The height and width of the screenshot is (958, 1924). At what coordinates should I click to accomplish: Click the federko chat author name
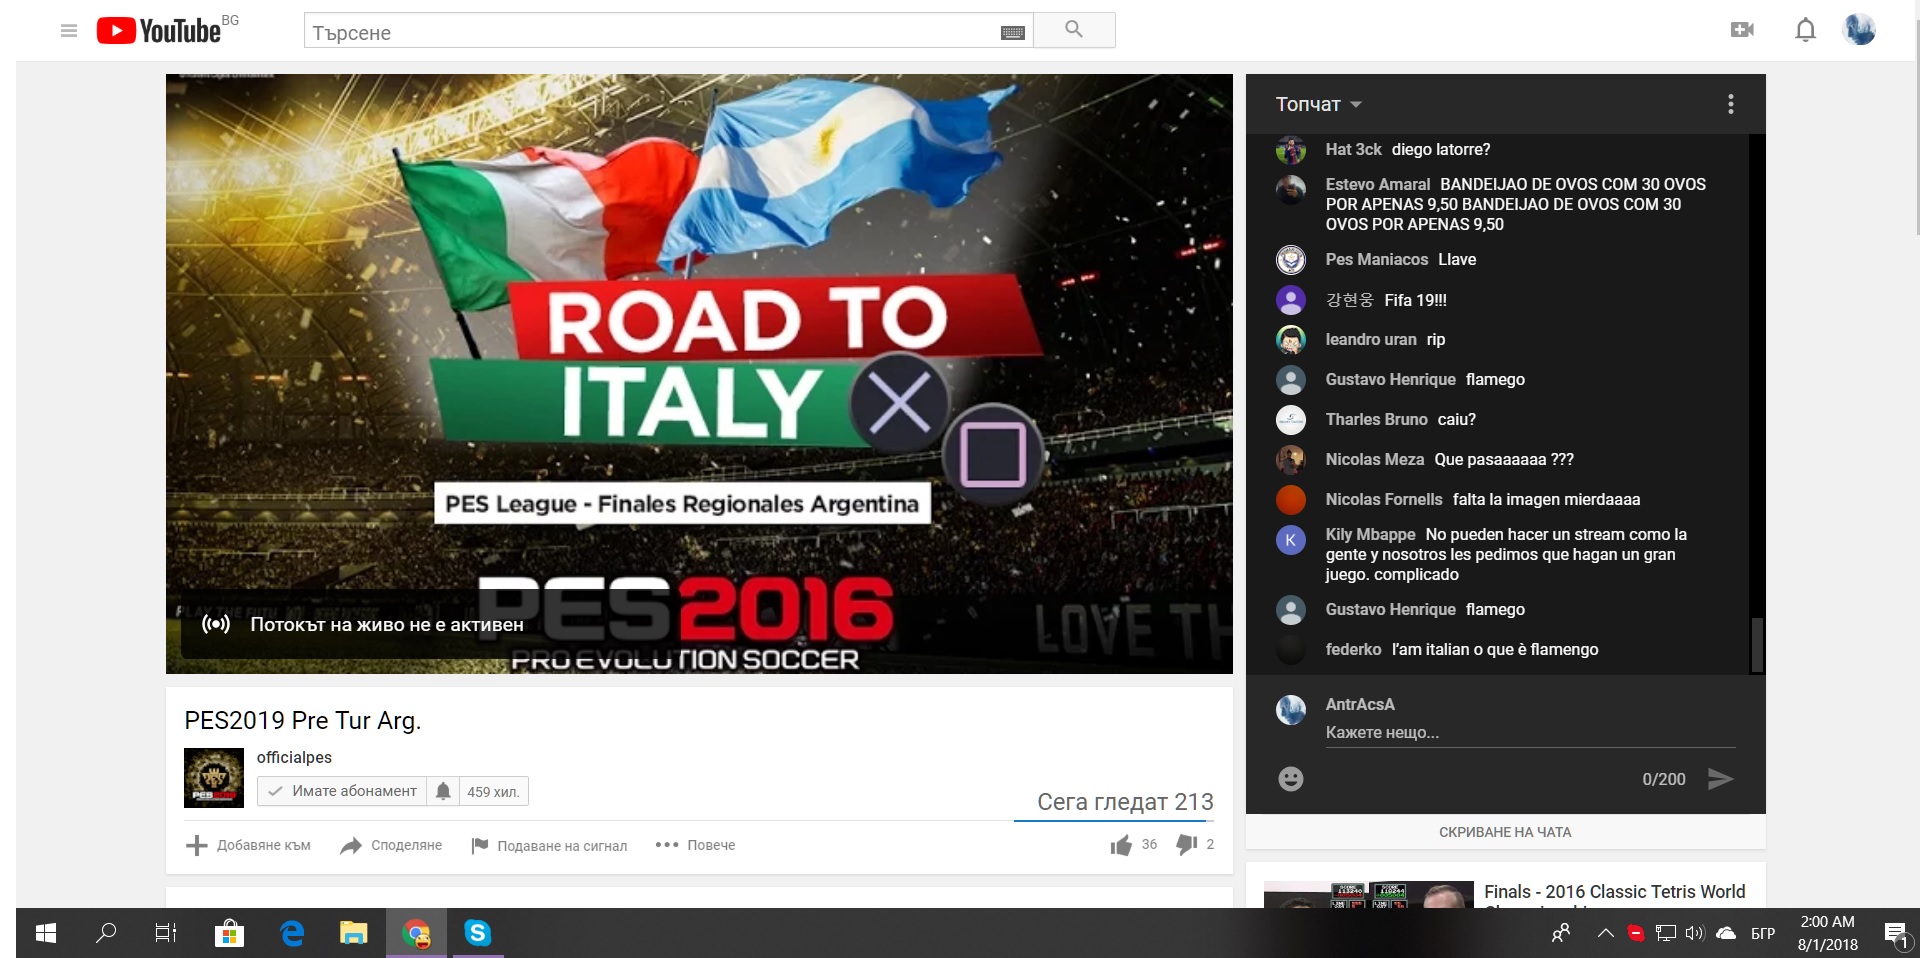click(x=1353, y=649)
